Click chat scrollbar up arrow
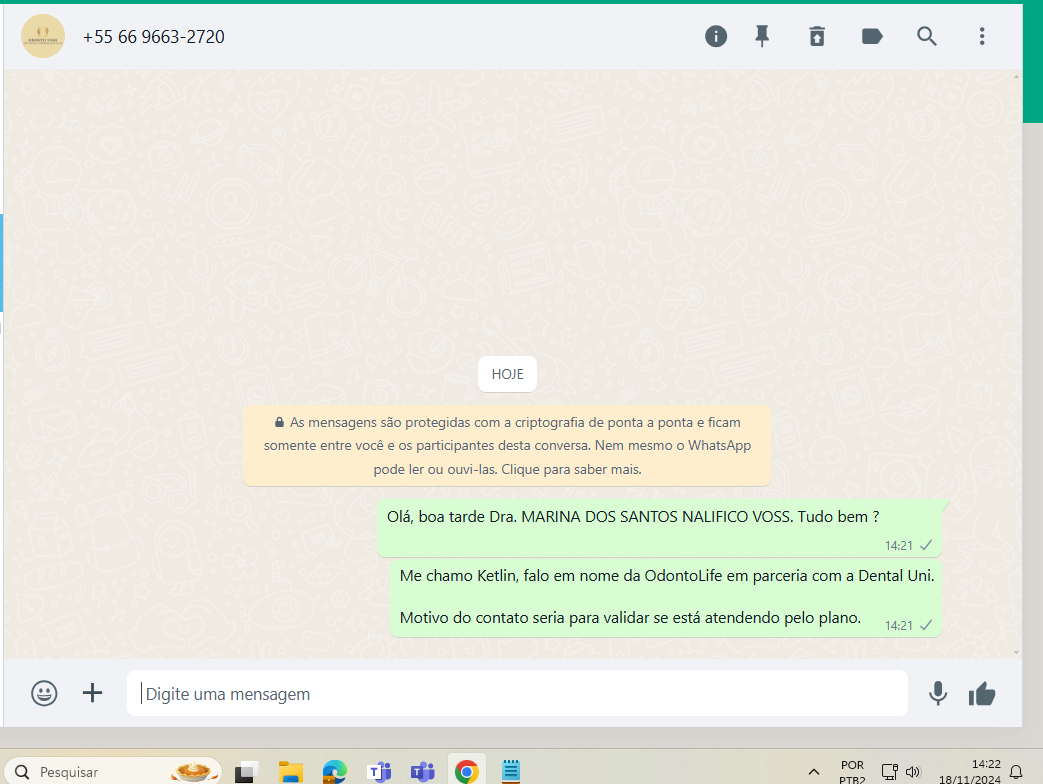This screenshot has width=1043, height=784. click(x=1016, y=76)
